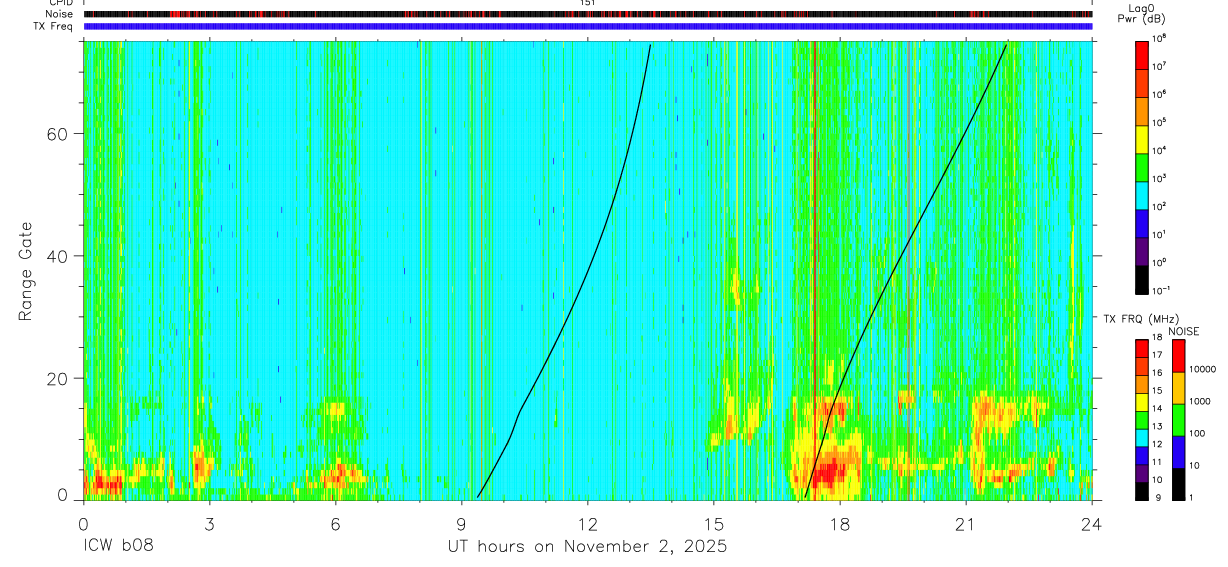Click the cyan segment of the TX FRQ scale
The height and width of the screenshot is (567, 1228).
[x=1142, y=437]
